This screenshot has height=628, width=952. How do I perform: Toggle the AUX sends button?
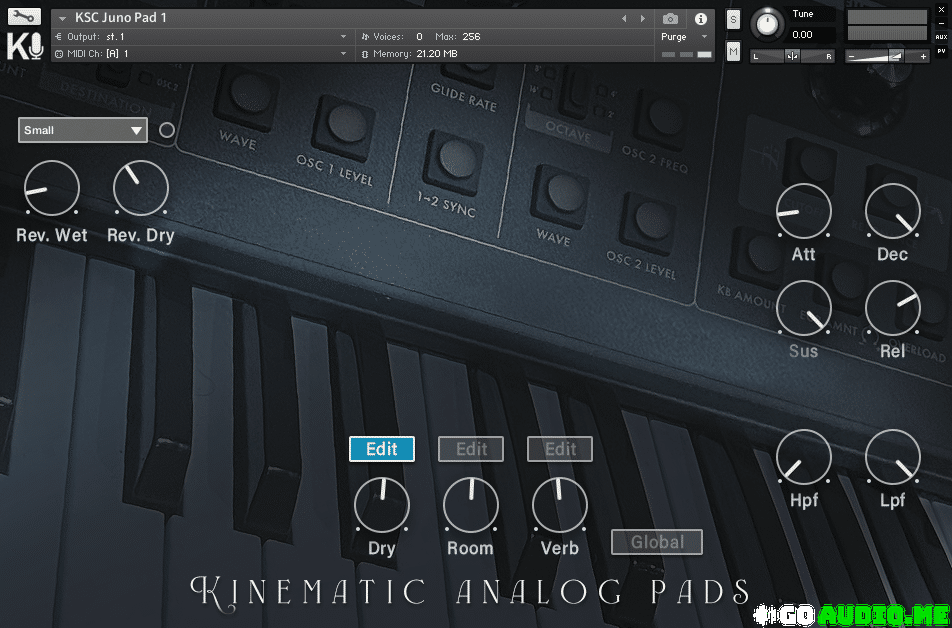[941, 37]
